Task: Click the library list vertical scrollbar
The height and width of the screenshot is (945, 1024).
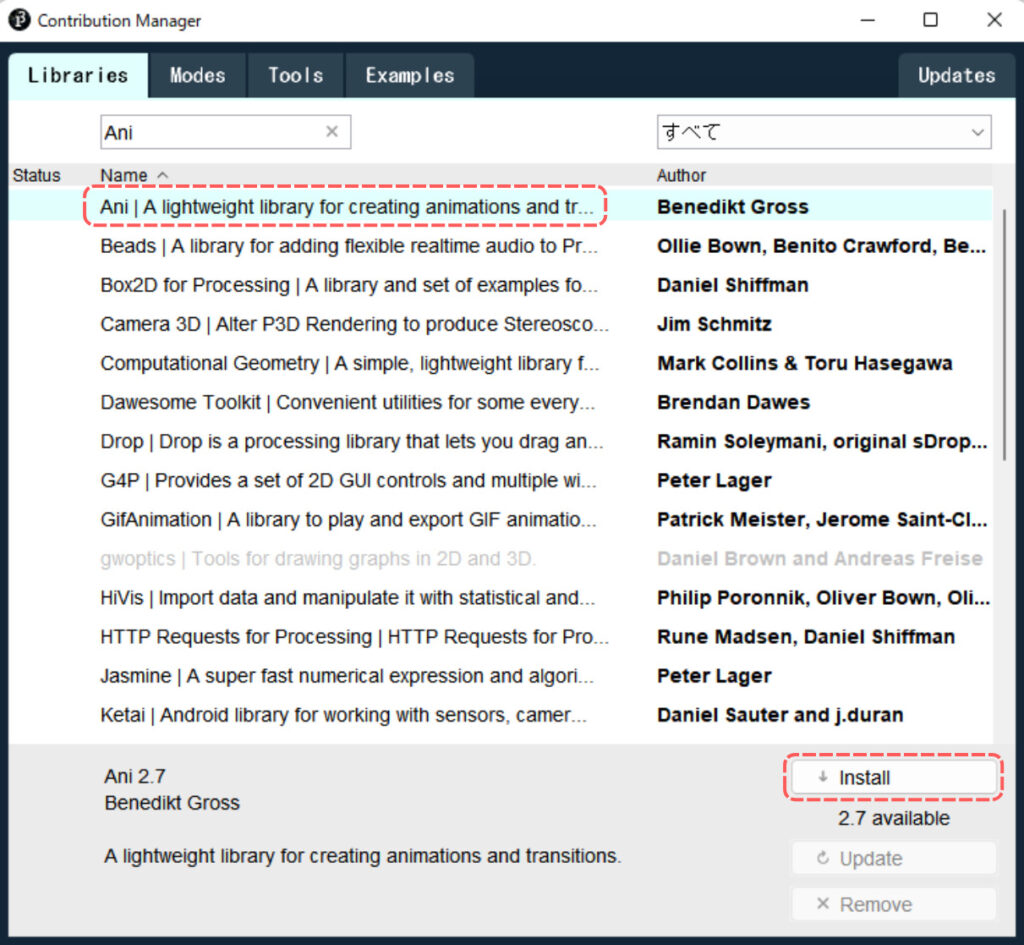Action: pyautogui.click(x=1004, y=334)
